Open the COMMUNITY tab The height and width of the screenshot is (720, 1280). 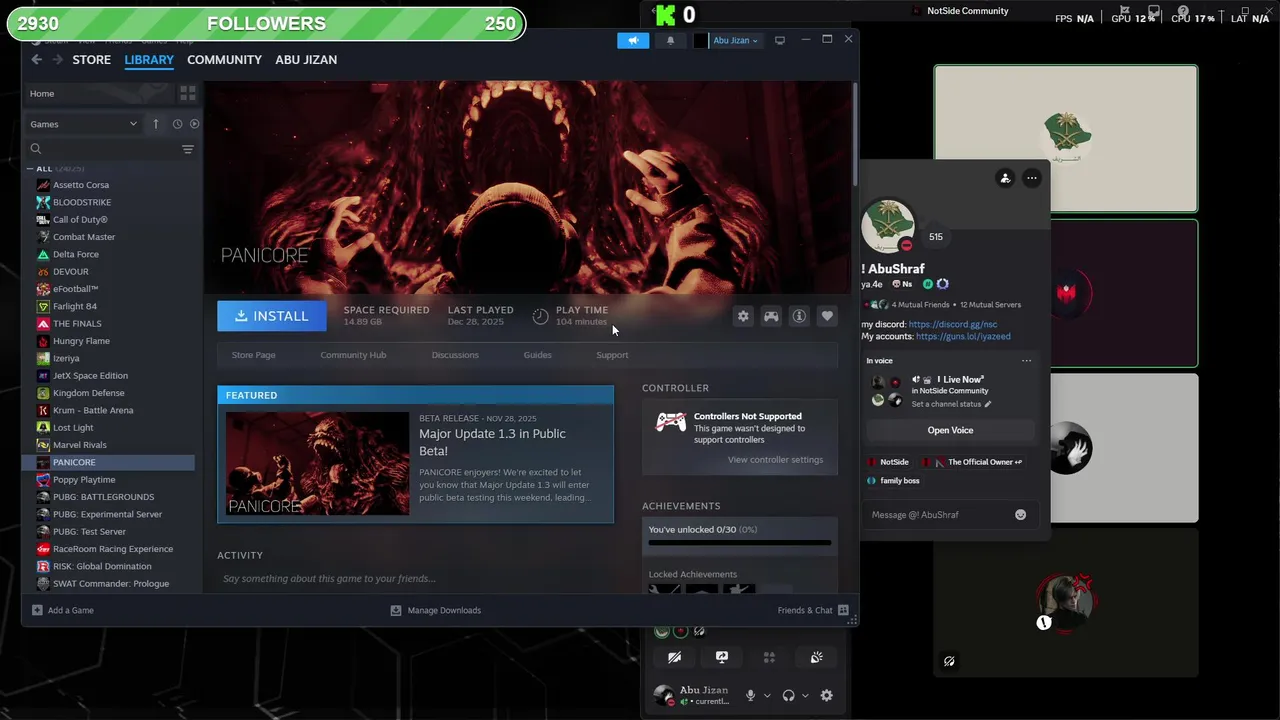click(x=224, y=60)
